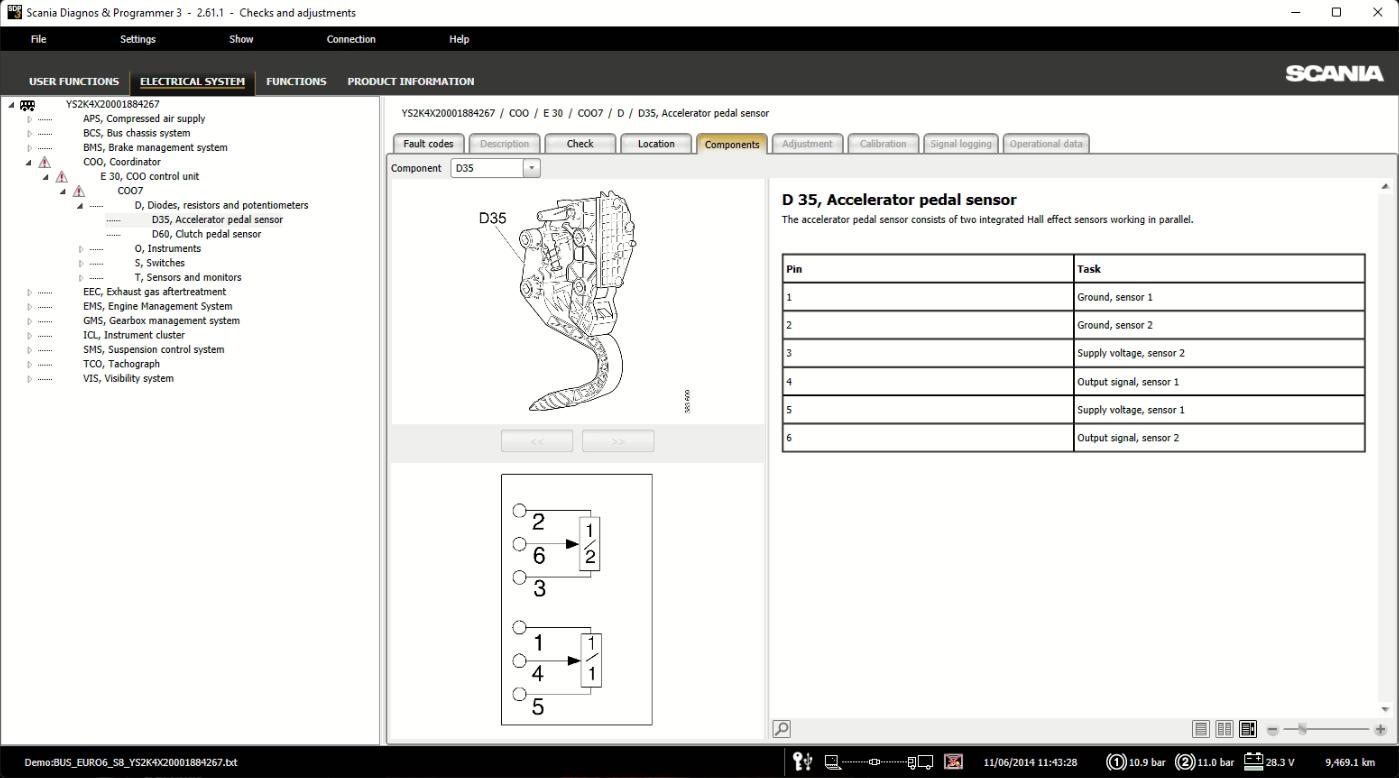Expand TCO, Tachograph node
The height and width of the screenshot is (778, 1399).
(29, 364)
